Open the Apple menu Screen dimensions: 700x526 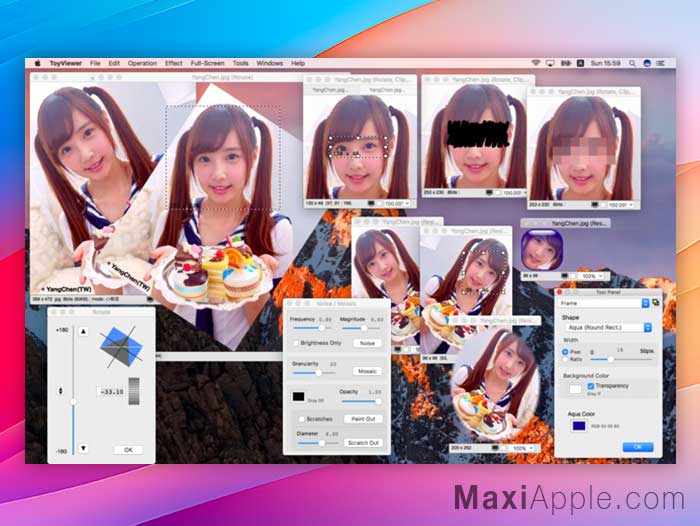tap(38, 63)
